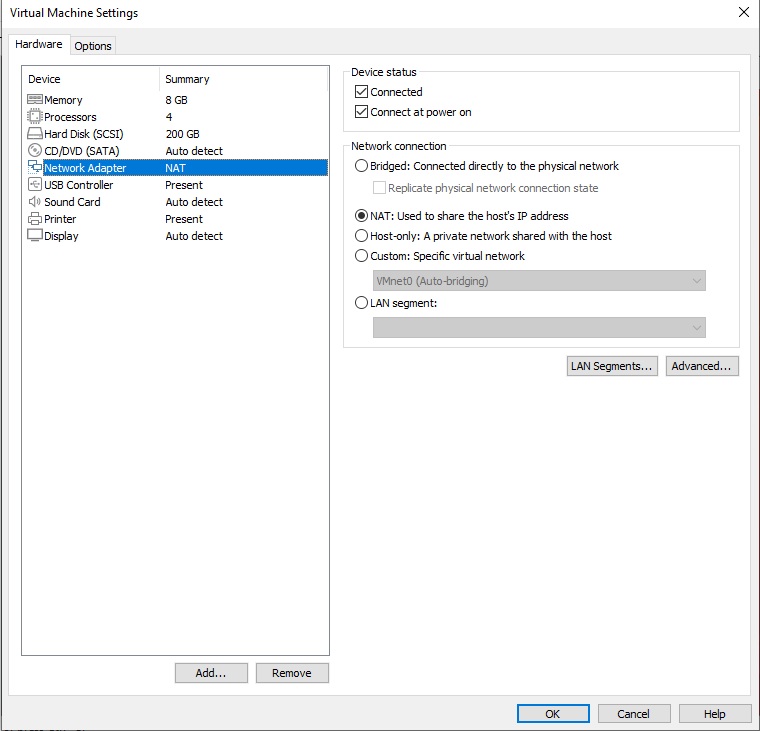Add a new hardware device
760x731 pixels.
[x=211, y=673]
